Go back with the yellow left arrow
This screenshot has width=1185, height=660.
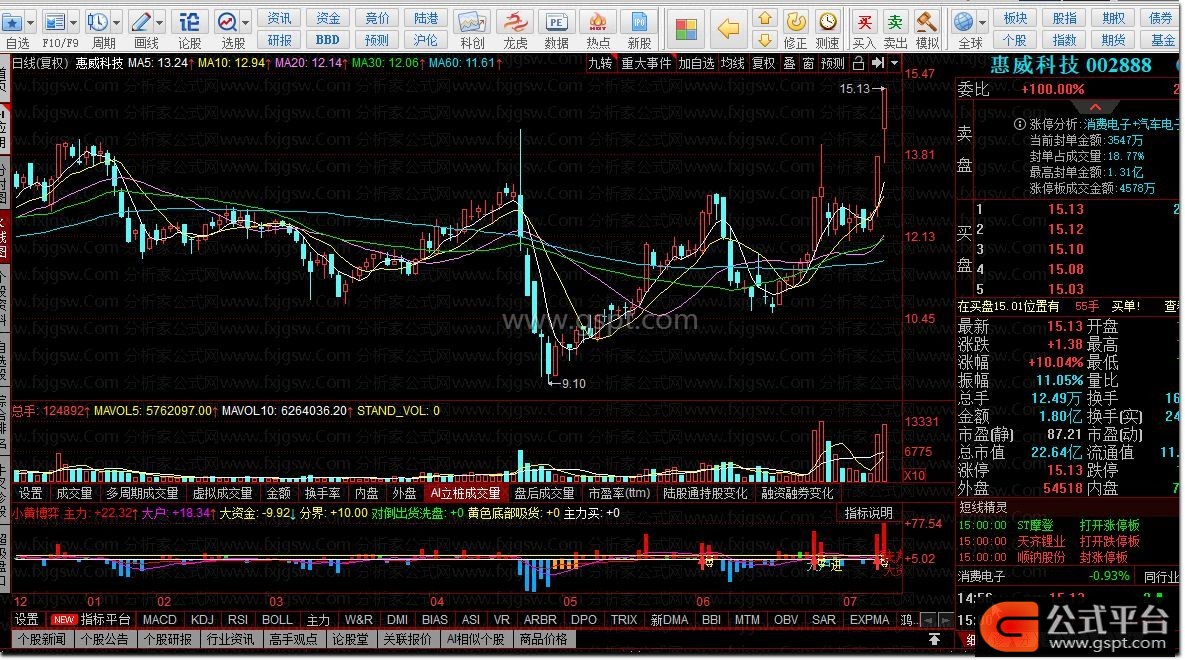[728, 29]
